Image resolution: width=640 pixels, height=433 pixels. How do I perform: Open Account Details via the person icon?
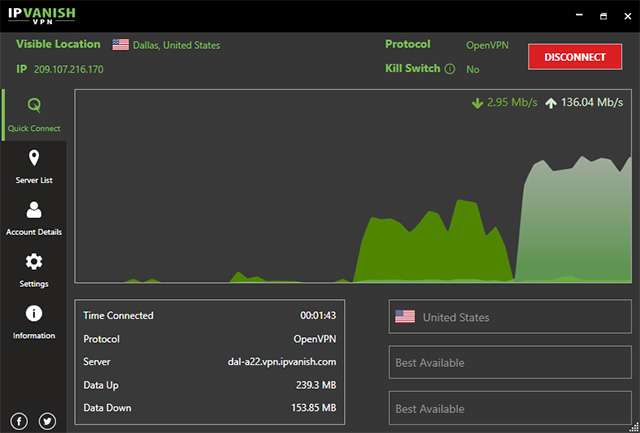[34, 210]
